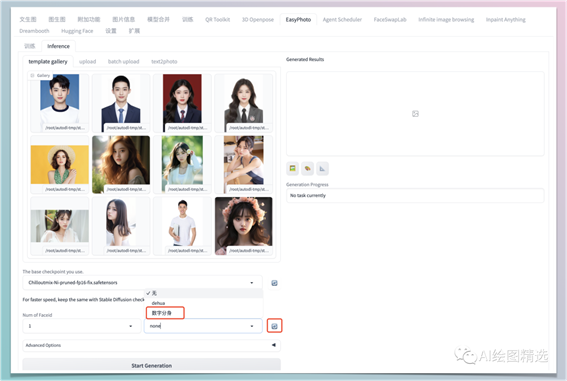Select the boy with blue background template
The width and height of the screenshot is (567, 381).
point(60,103)
